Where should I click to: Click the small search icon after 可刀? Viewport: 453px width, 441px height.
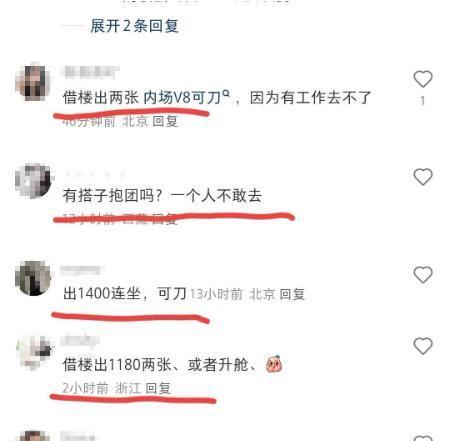[x=226, y=94]
